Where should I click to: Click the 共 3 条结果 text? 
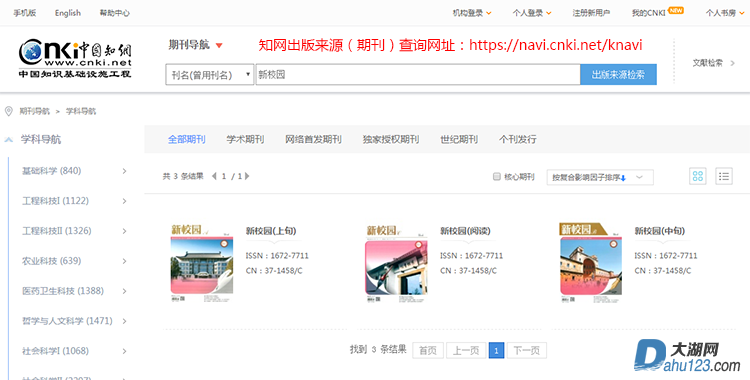(183, 176)
